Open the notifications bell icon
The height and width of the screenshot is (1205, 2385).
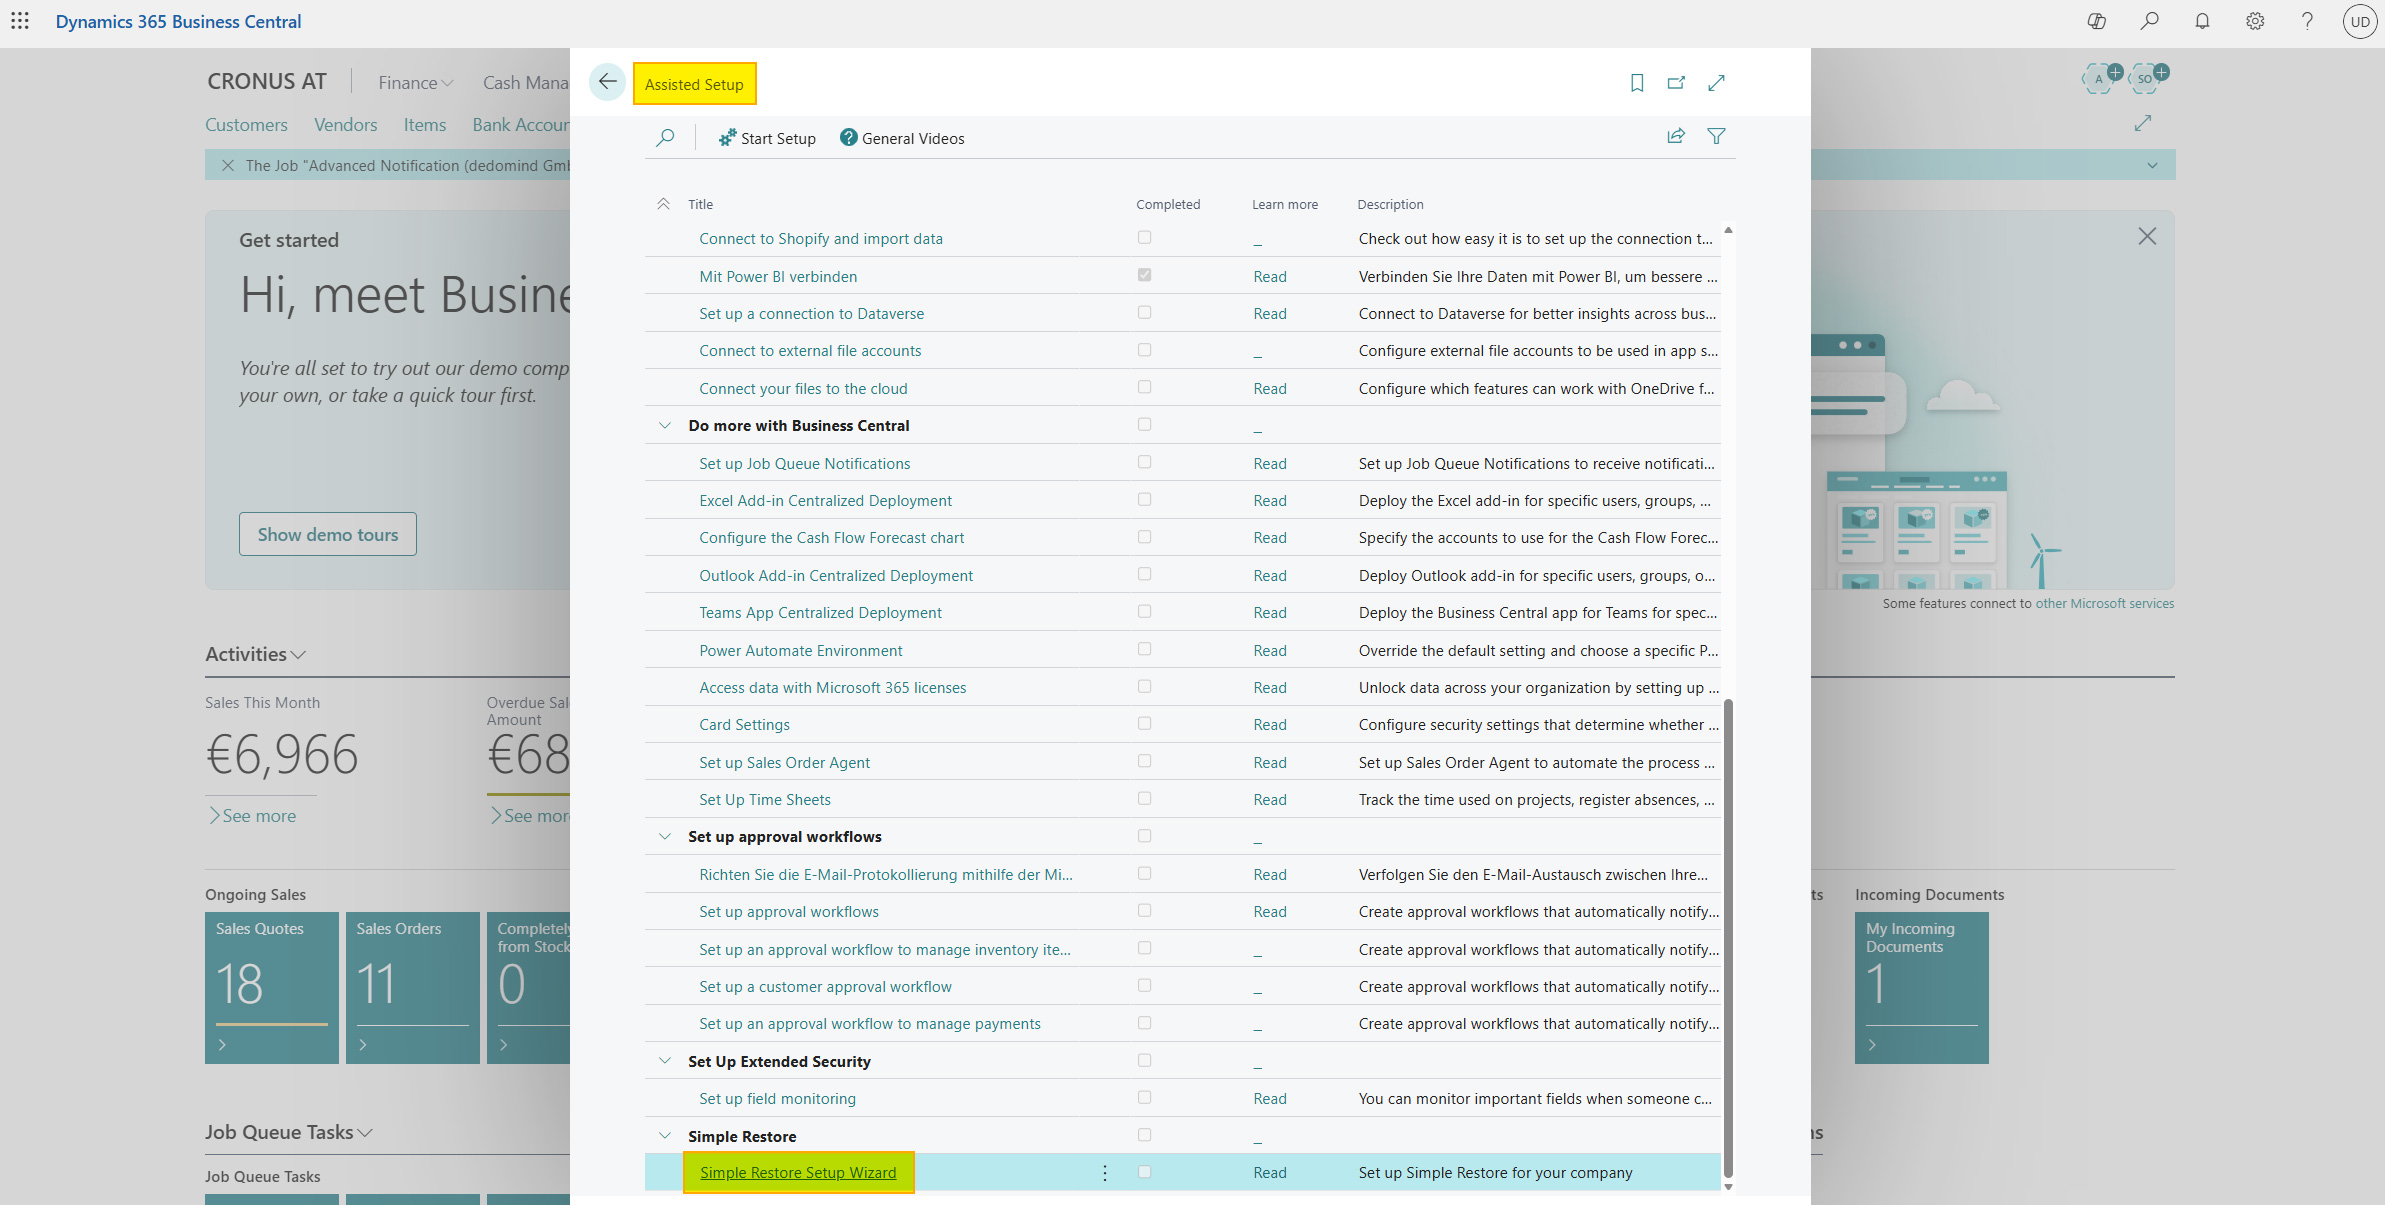click(2202, 21)
